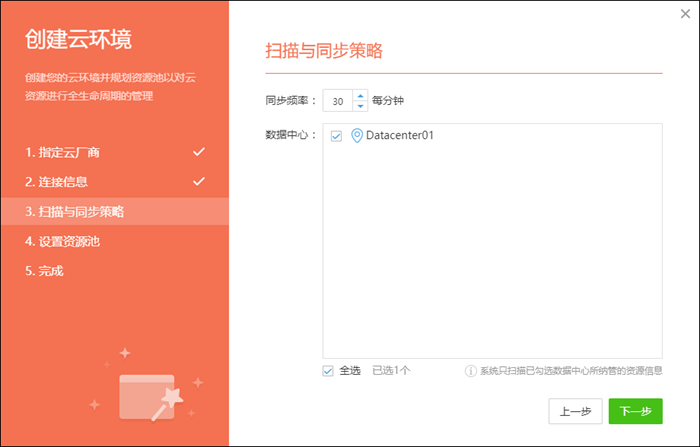Click the green 下一步 button
Image resolution: width=700 pixels, height=447 pixels.
click(635, 411)
